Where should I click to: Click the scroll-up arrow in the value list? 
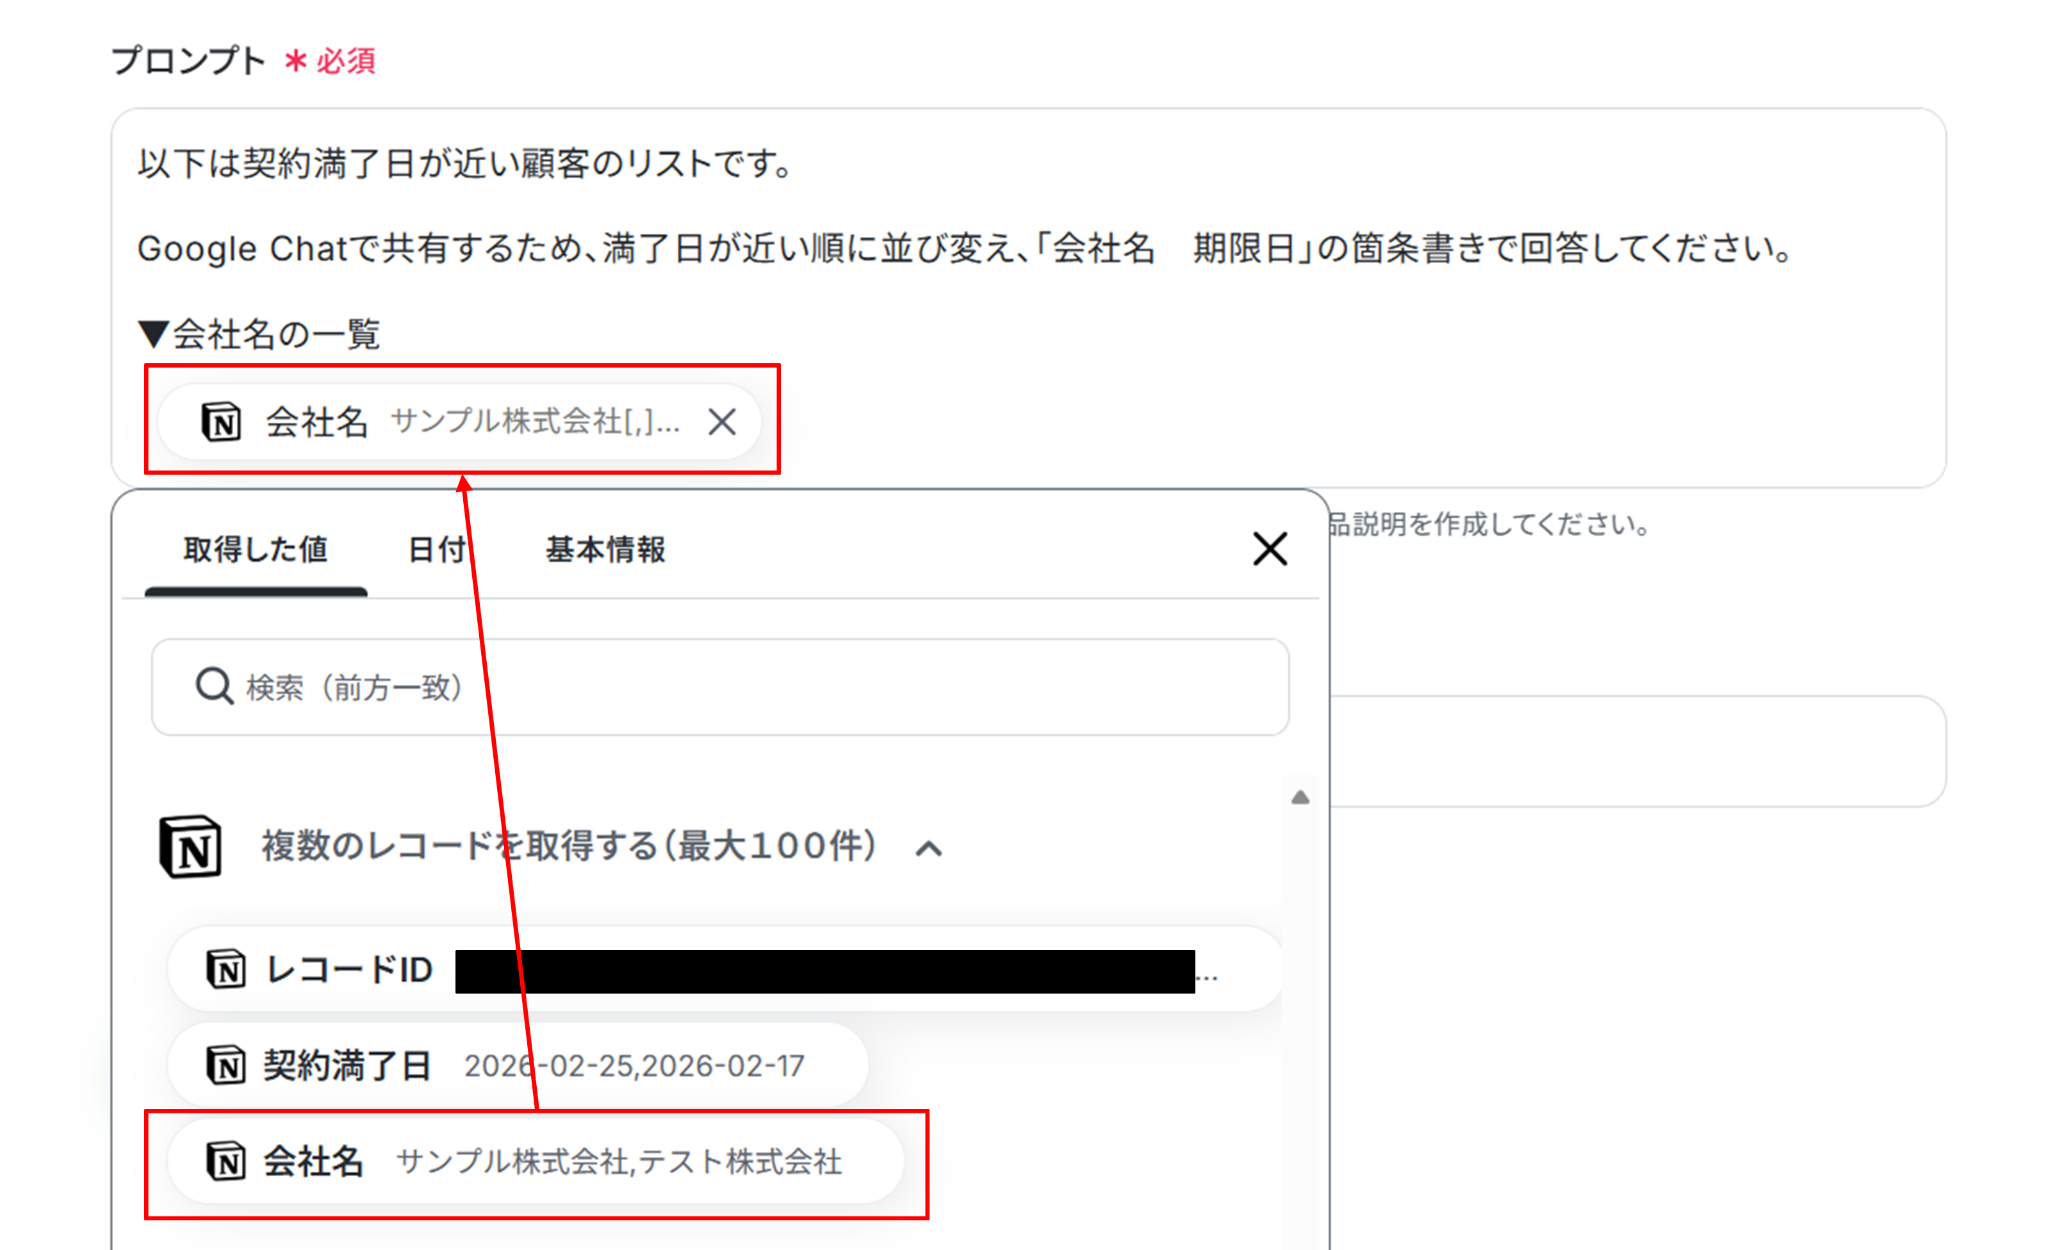(1300, 797)
